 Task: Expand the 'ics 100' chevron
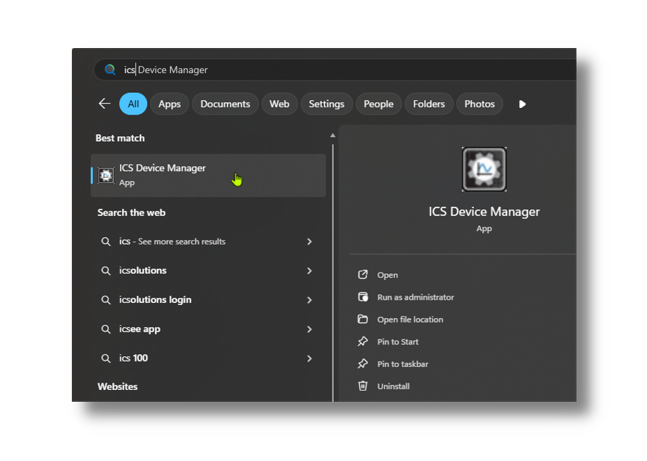[x=309, y=359]
